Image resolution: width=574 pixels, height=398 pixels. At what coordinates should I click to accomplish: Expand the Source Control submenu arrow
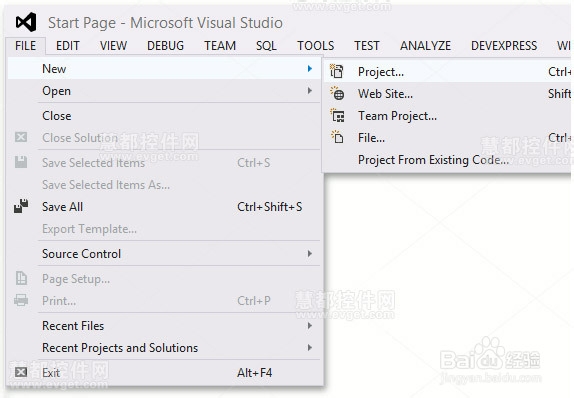tap(310, 253)
